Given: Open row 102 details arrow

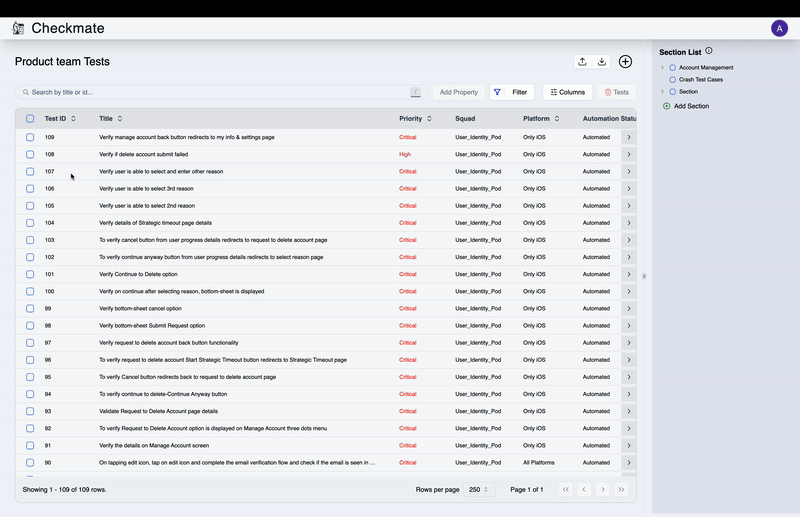Looking at the screenshot, I should (629, 257).
